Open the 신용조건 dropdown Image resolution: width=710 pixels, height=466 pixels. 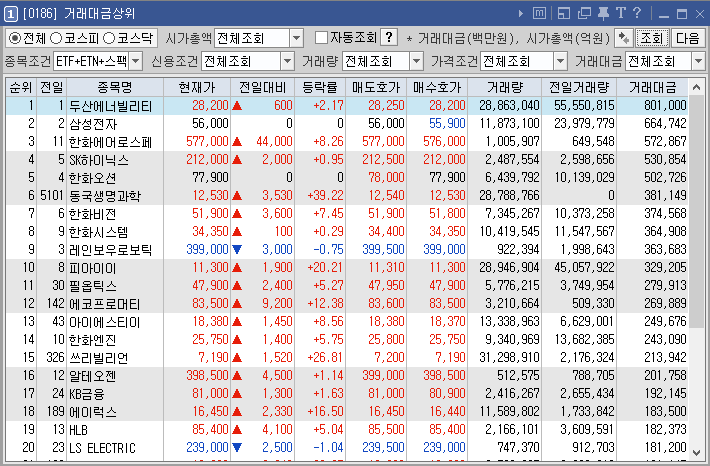coord(287,61)
